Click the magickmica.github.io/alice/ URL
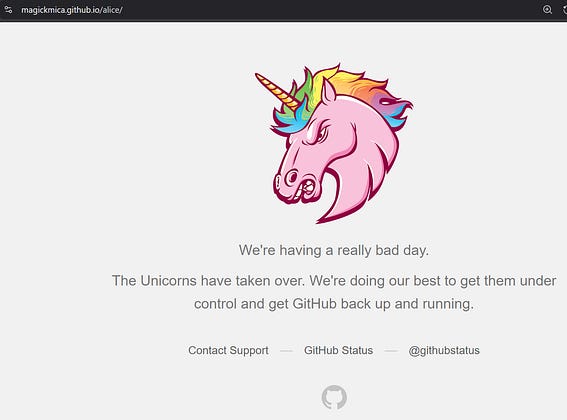This screenshot has height=420, width=567. click(72, 10)
